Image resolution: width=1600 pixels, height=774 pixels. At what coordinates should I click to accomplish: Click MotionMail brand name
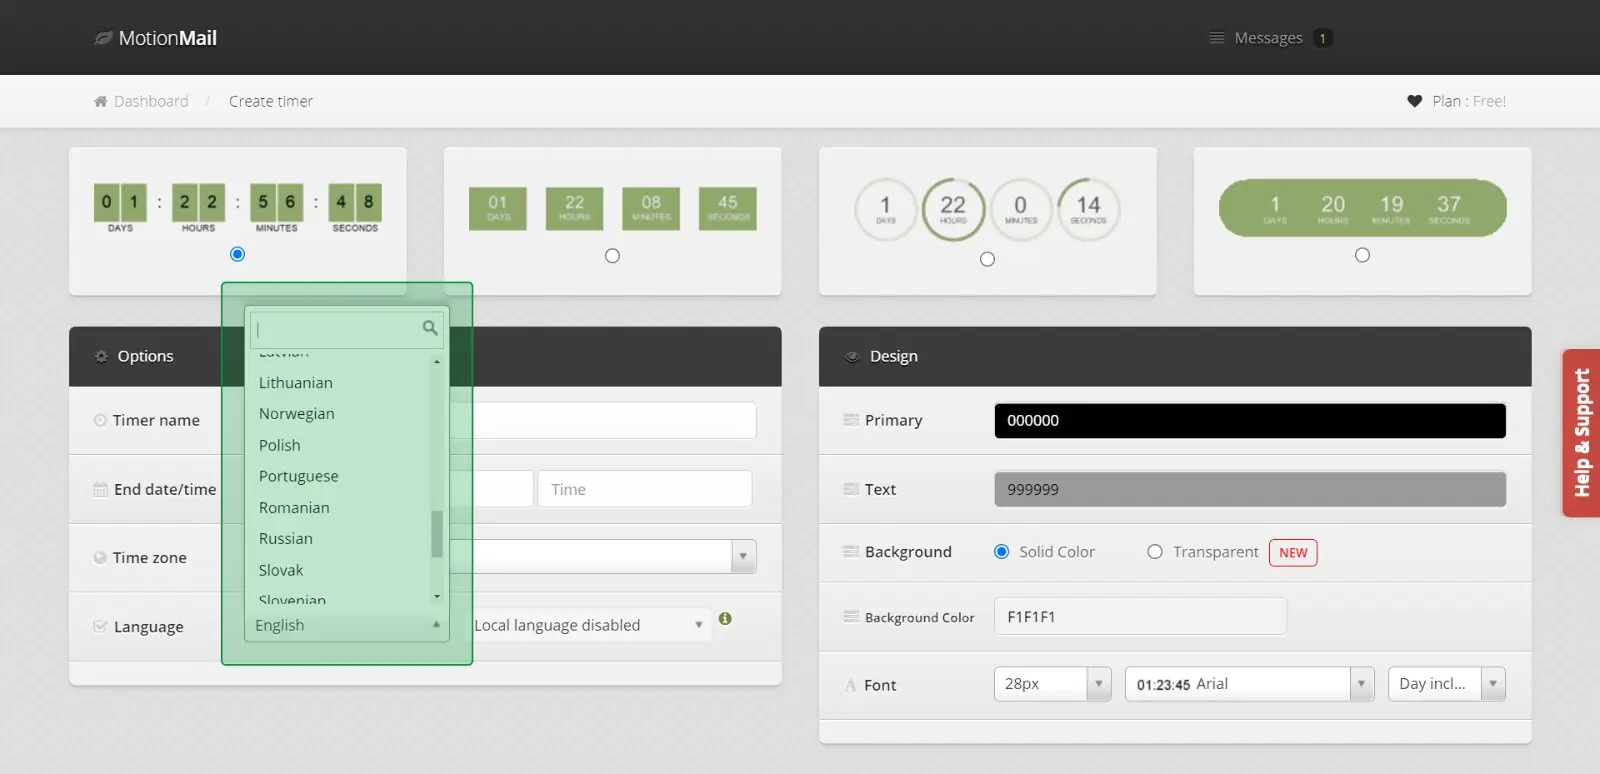pos(168,38)
